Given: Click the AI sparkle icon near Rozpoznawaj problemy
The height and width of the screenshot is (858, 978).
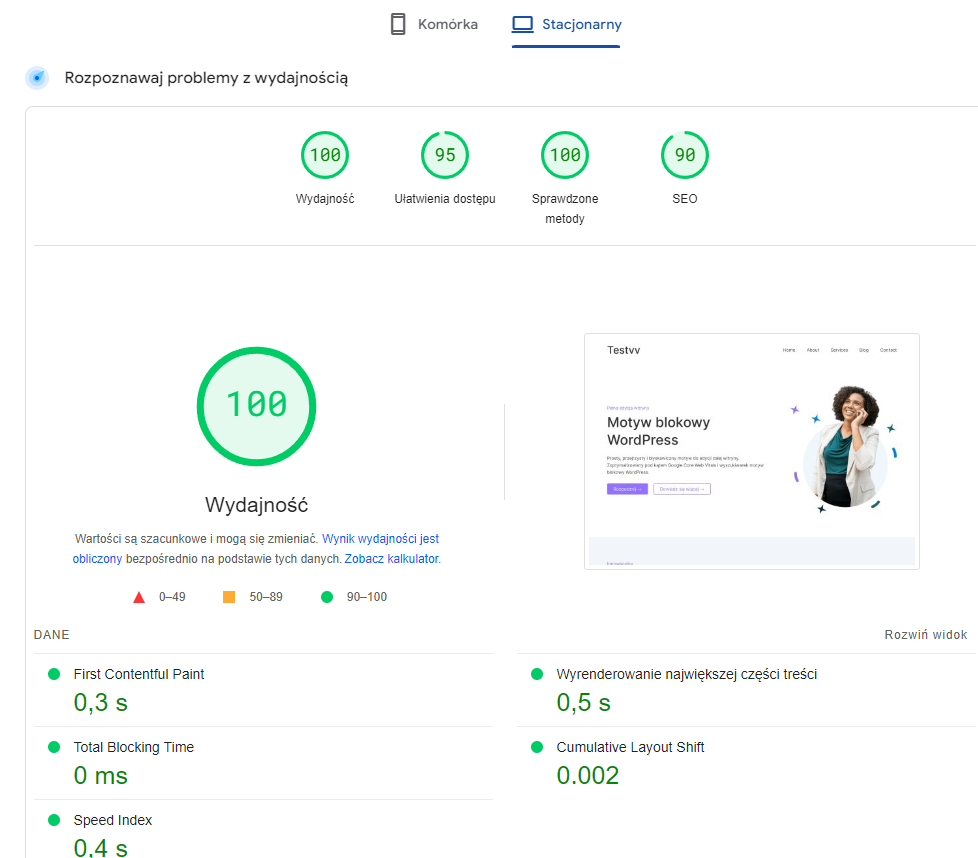Looking at the screenshot, I should (x=36, y=76).
